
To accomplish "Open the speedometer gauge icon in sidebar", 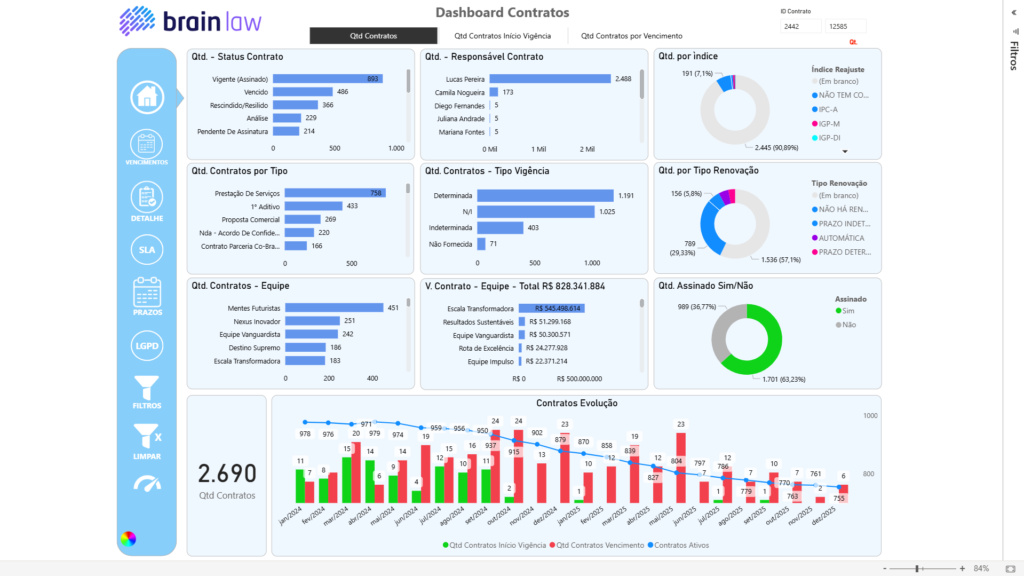I will [x=147, y=484].
